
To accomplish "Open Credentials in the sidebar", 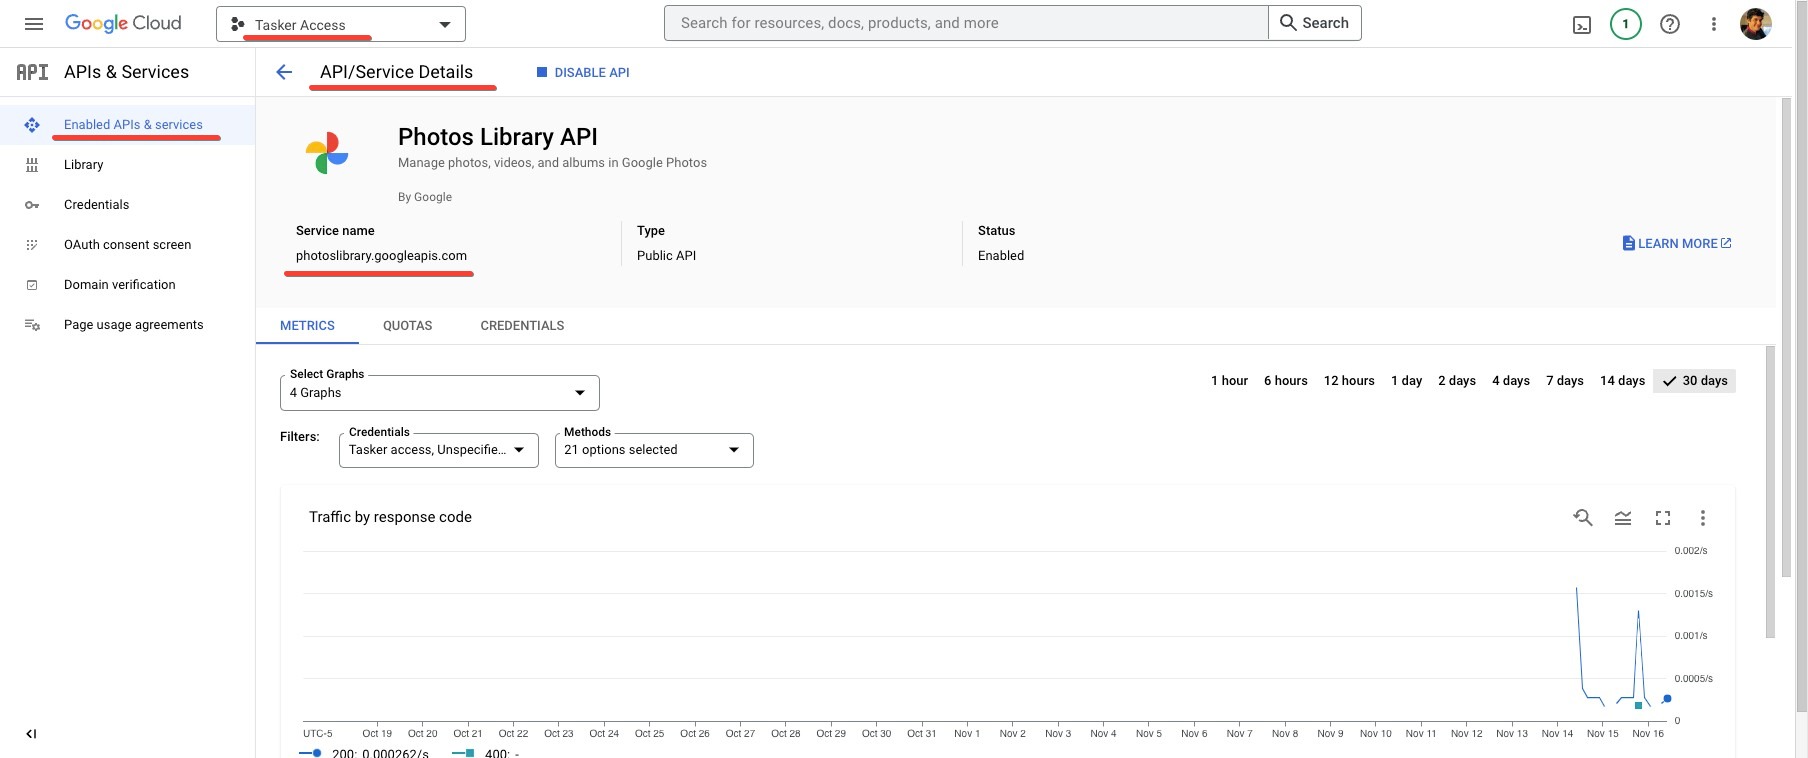I will click(x=97, y=205).
